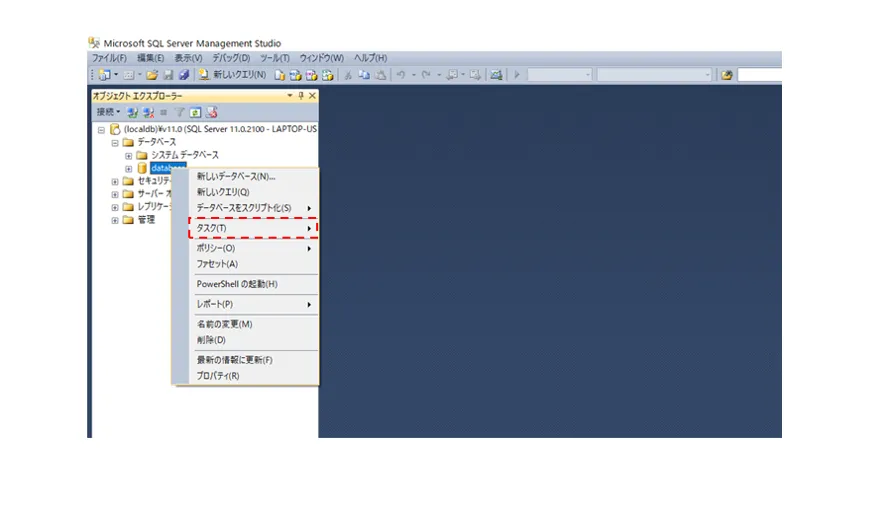
Task: Open the タスク(T) submenu in context menu
Action: point(252,229)
